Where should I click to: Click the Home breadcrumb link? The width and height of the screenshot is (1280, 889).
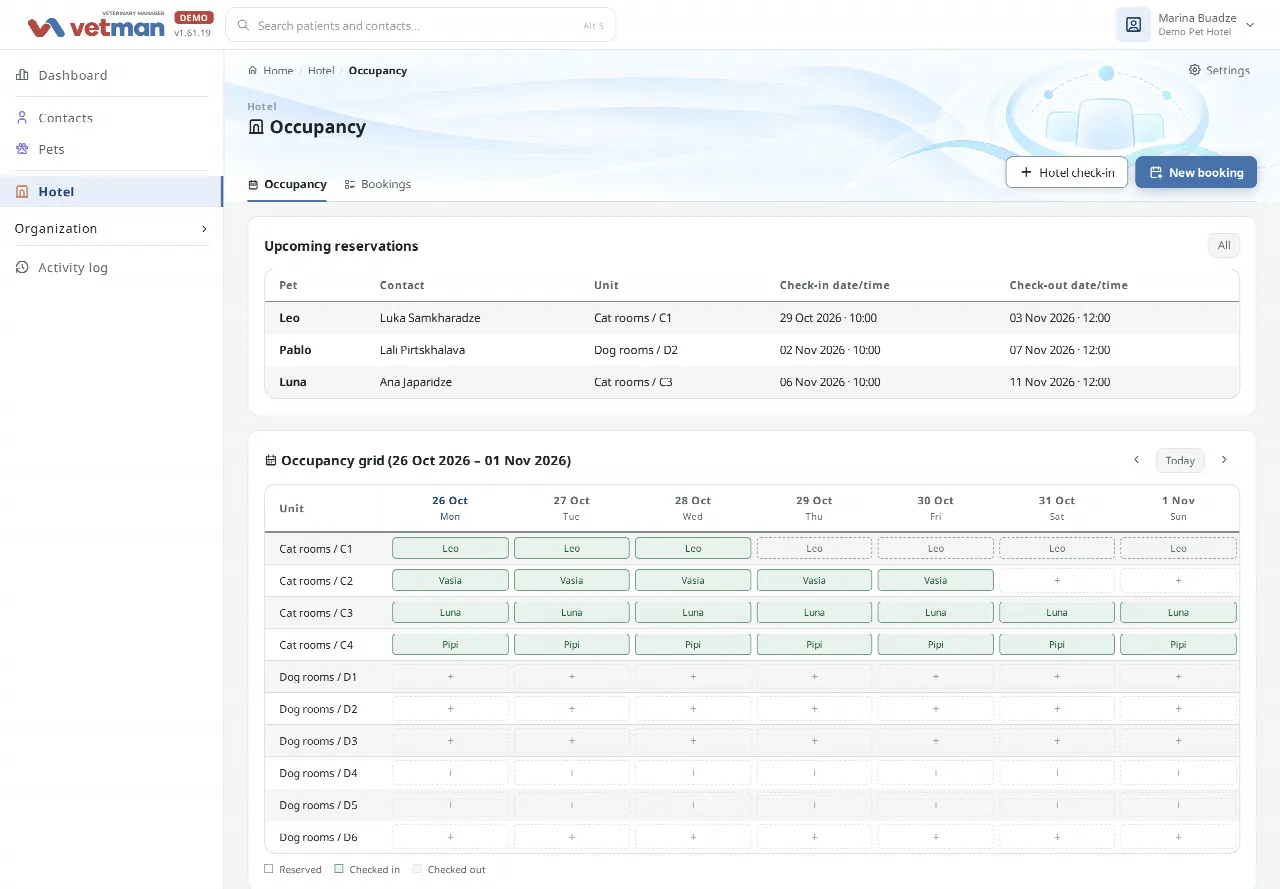pos(278,71)
